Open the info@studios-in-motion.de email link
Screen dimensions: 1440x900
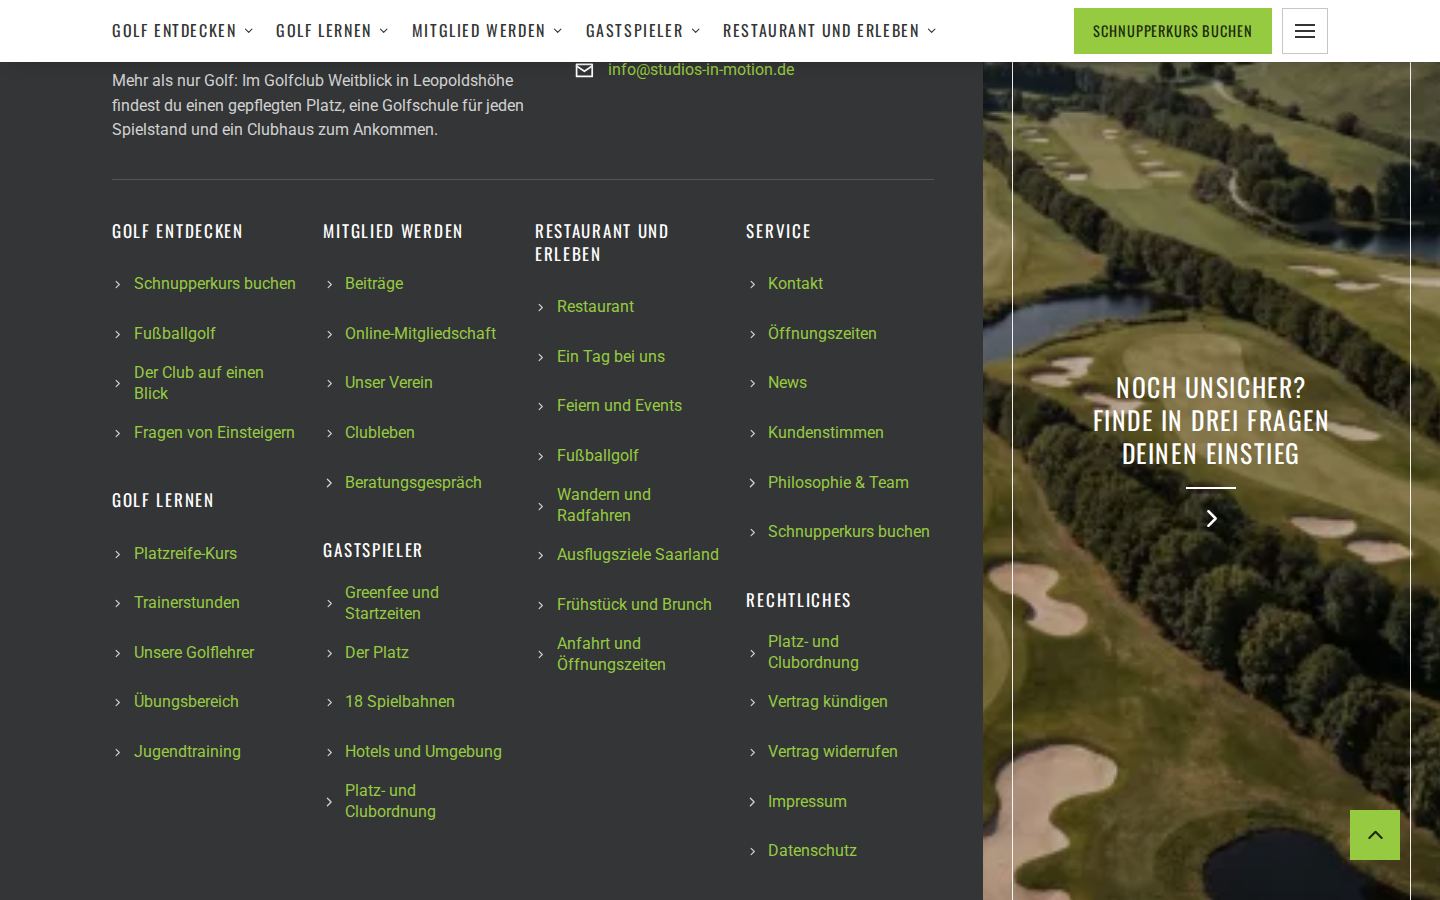click(701, 70)
